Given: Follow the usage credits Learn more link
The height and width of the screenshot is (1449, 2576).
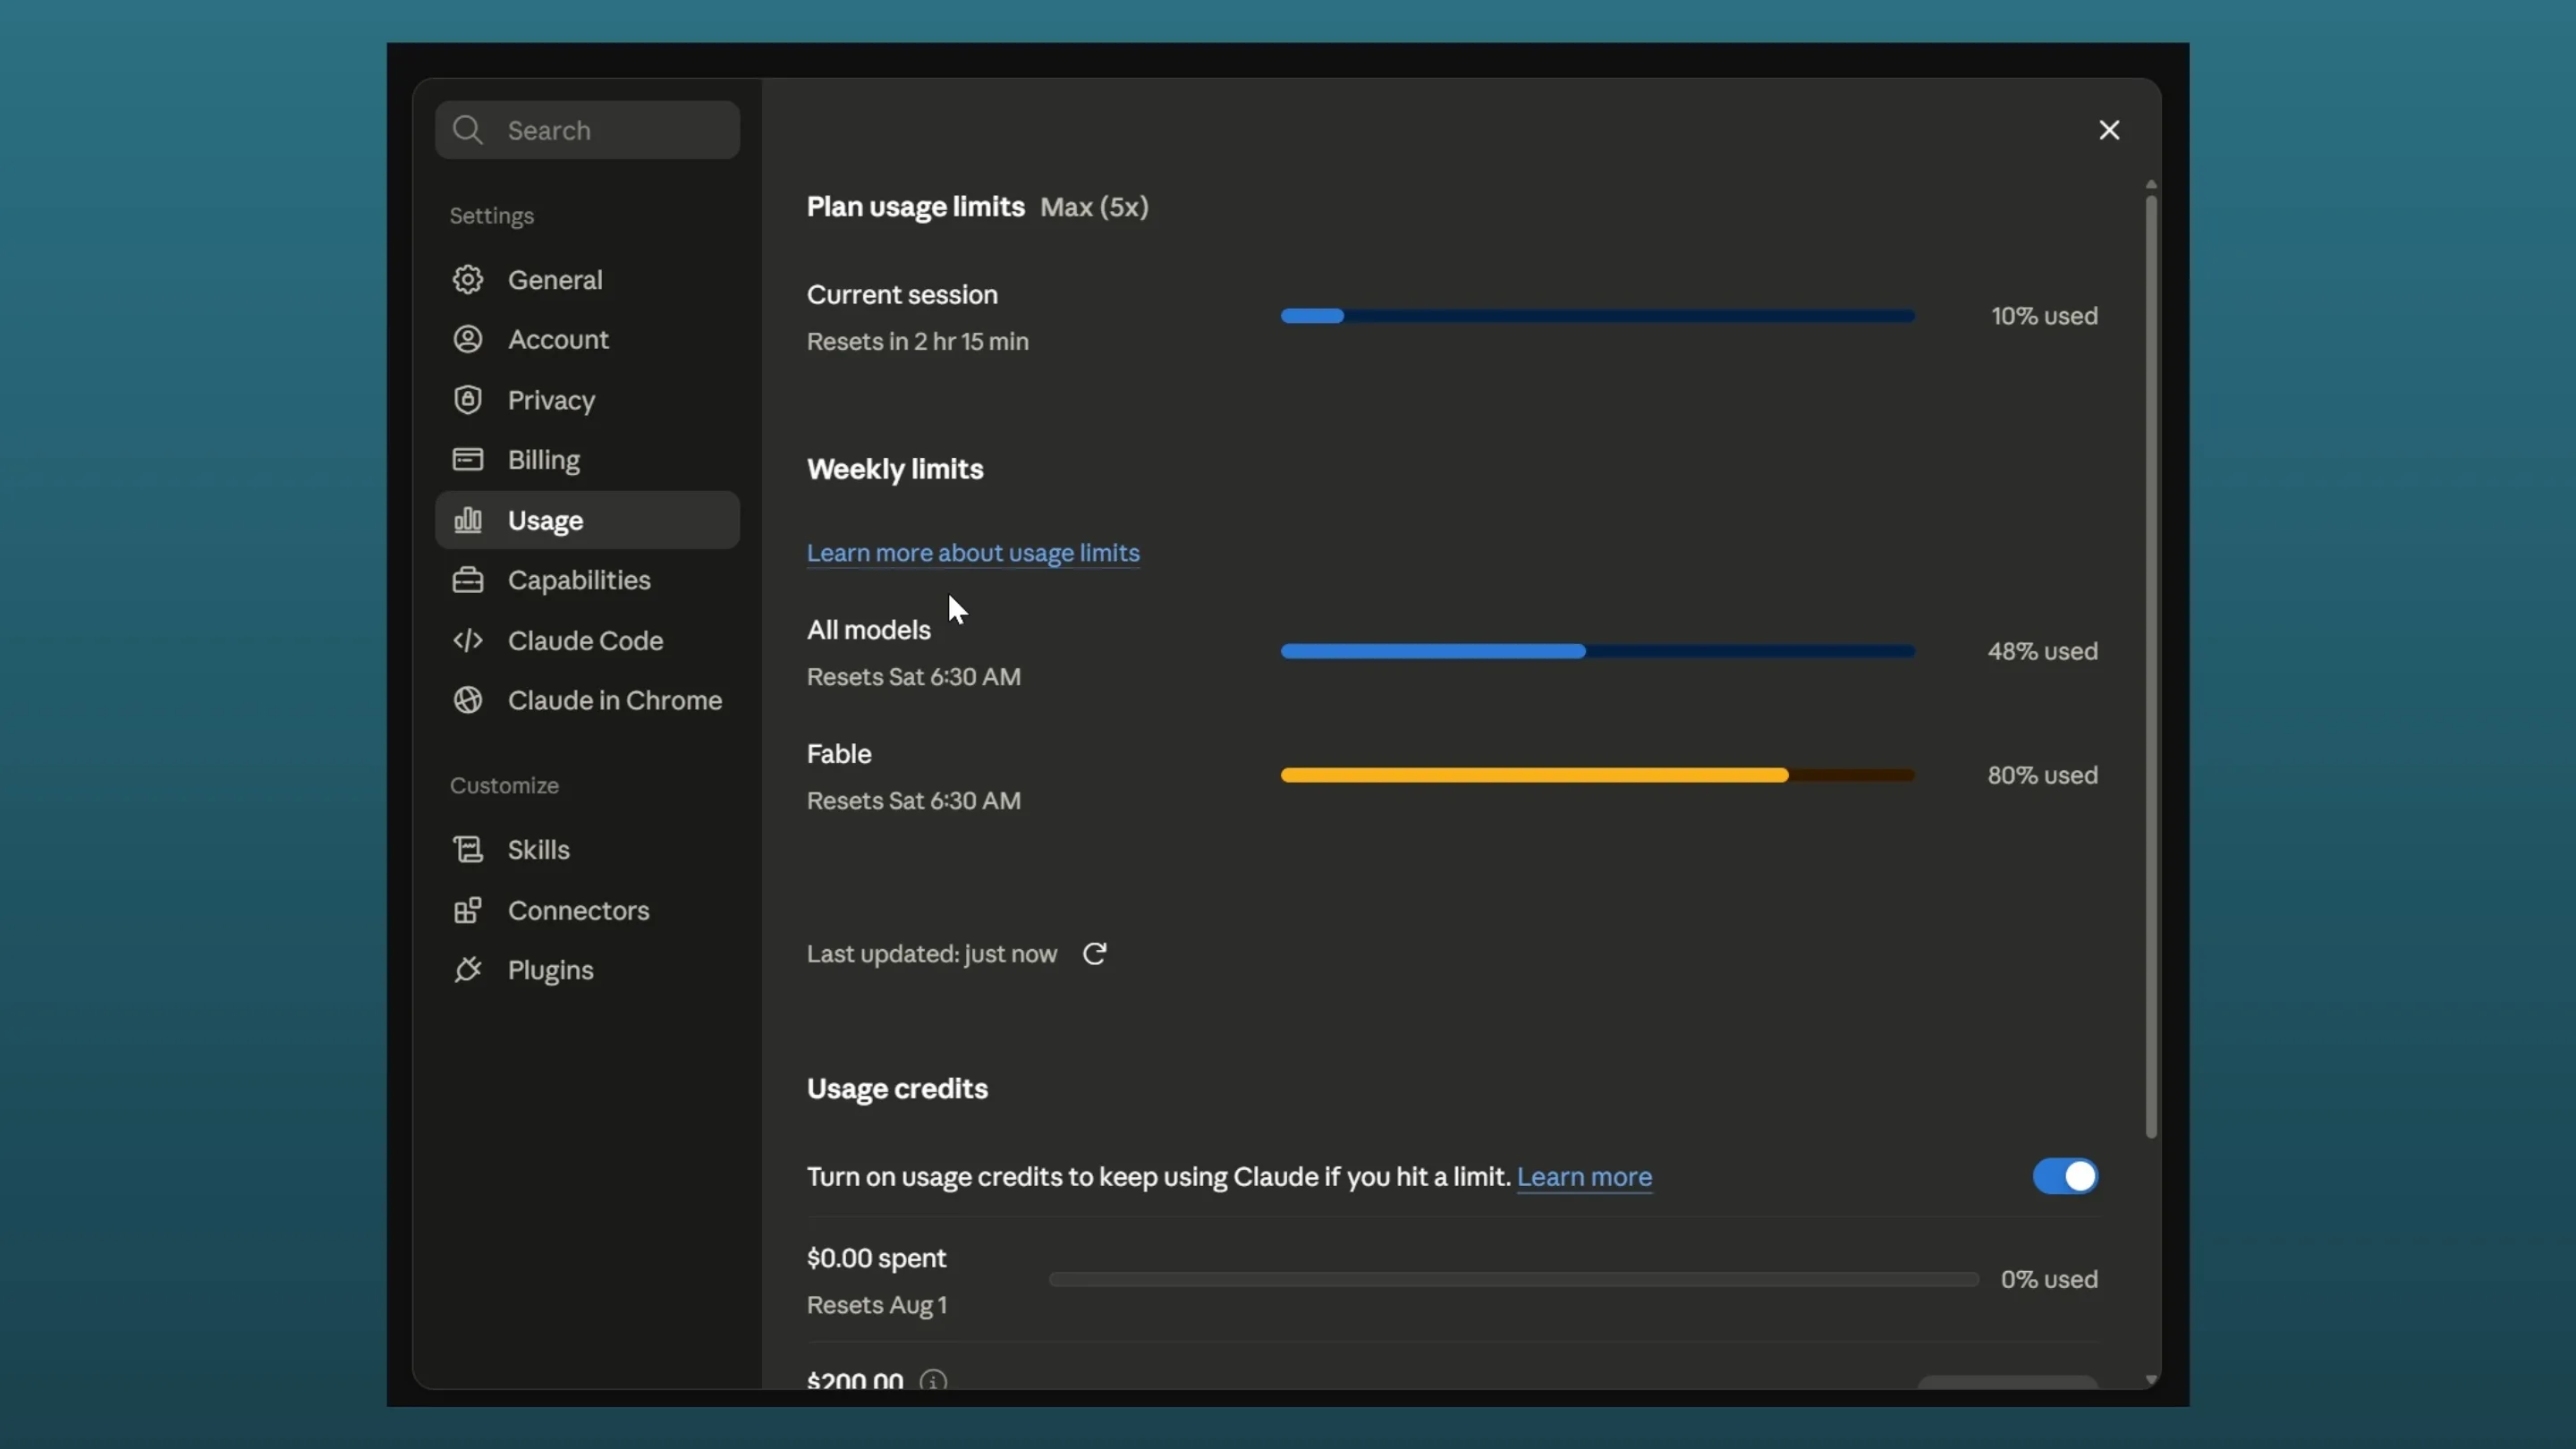Looking at the screenshot, I should (1584, 1176).
